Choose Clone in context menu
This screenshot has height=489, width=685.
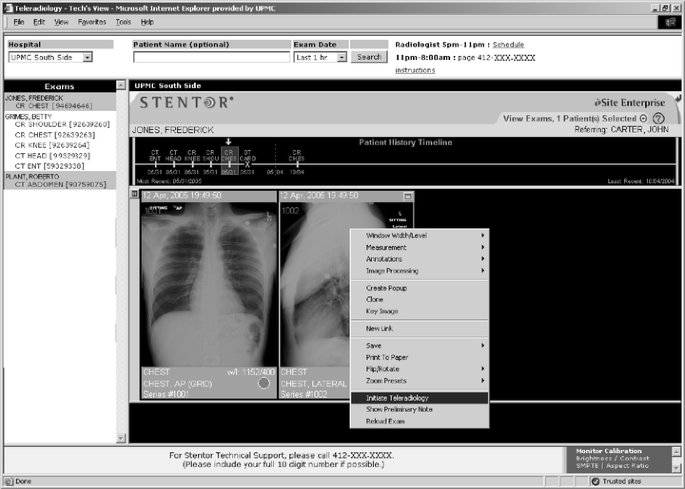pos(420,299)
